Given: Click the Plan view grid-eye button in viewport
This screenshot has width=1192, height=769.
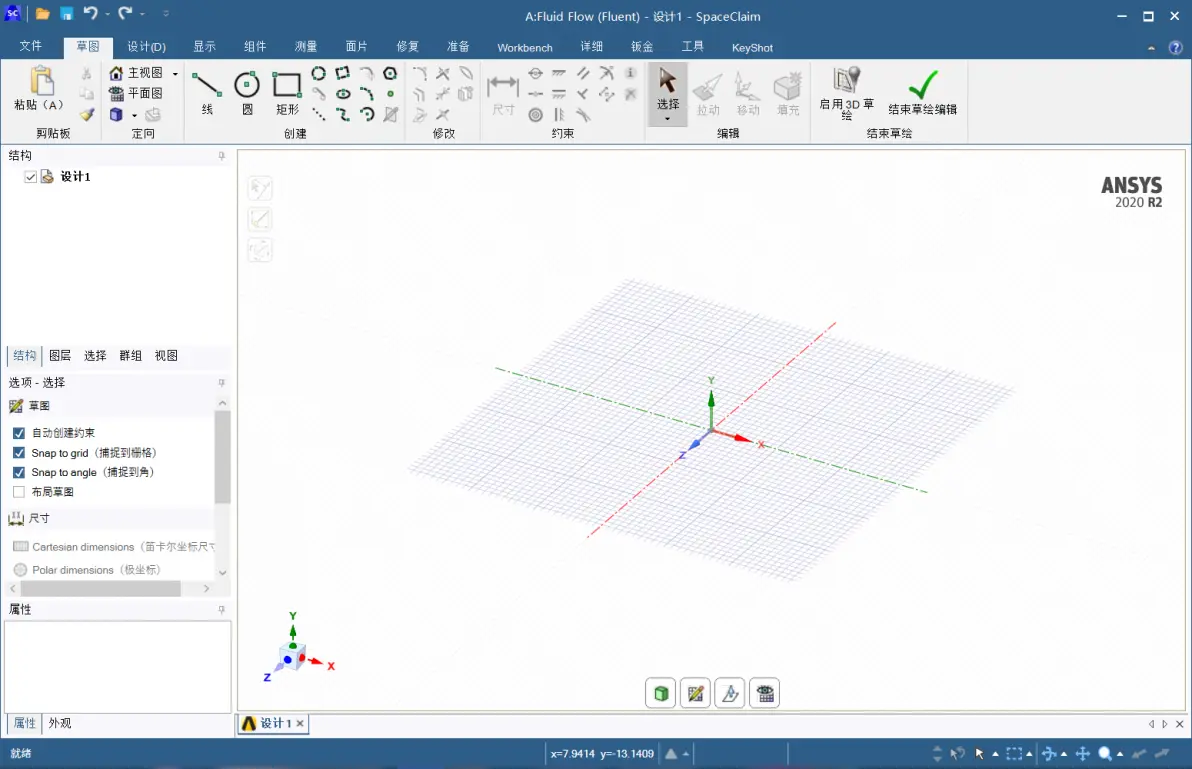Looking at the screenshot, I should click(x=765, y=693).
